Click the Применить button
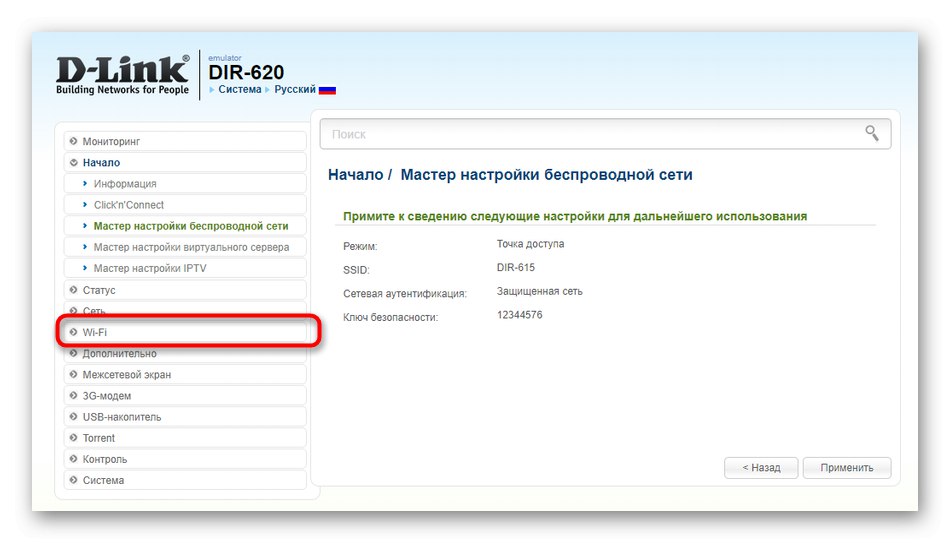 [847, 468]
